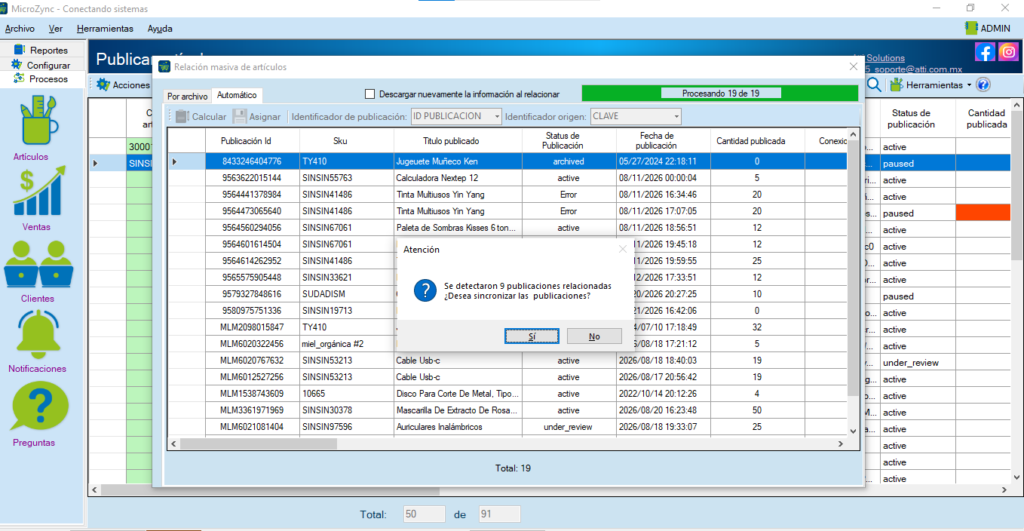Click the Configurar gear icon

tap(17, 65)
